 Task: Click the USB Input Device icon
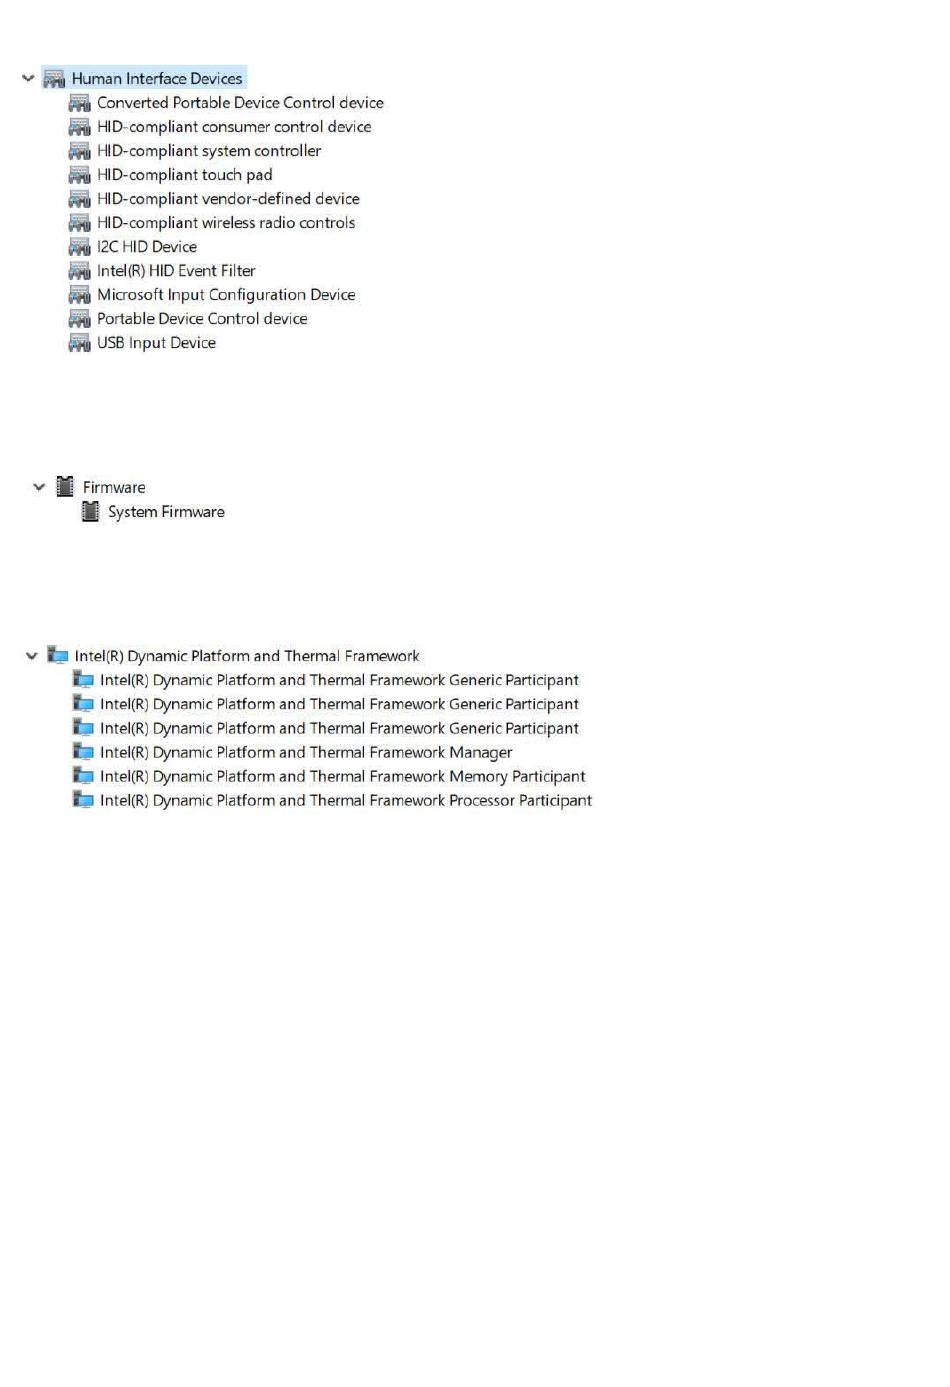[80, 343]
